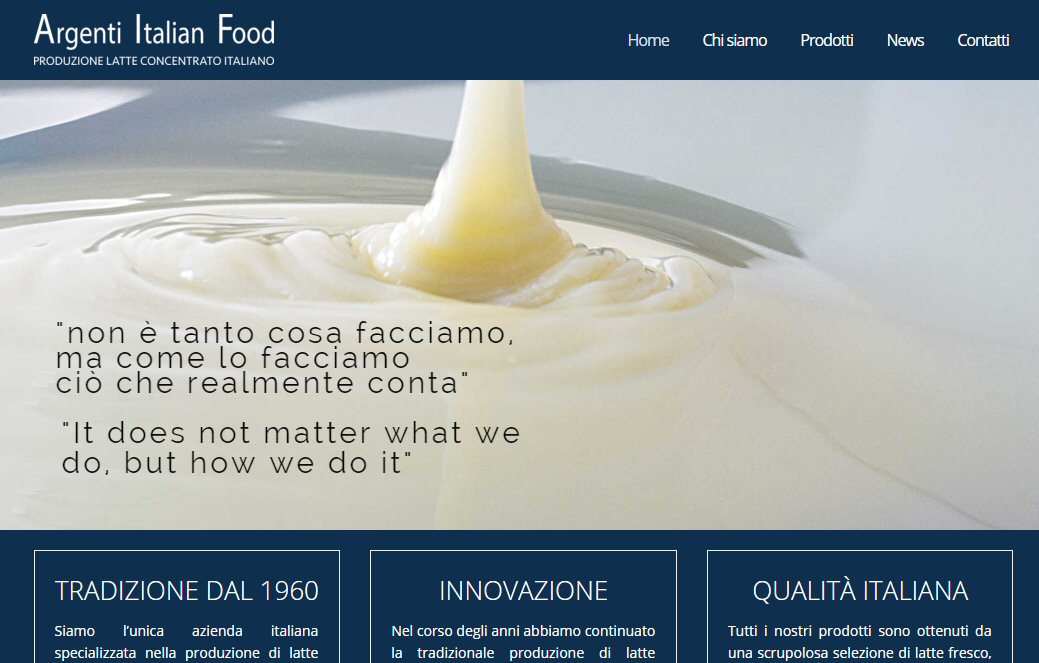Select the Qualità Italiana card heading
This screenshot has width=1039, height=663.
[x=860, y=591]
